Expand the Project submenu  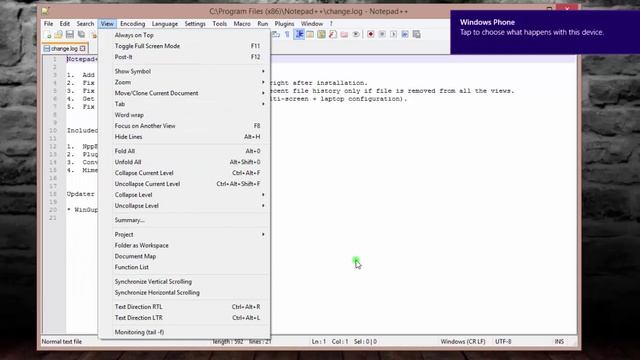[184, 235]
